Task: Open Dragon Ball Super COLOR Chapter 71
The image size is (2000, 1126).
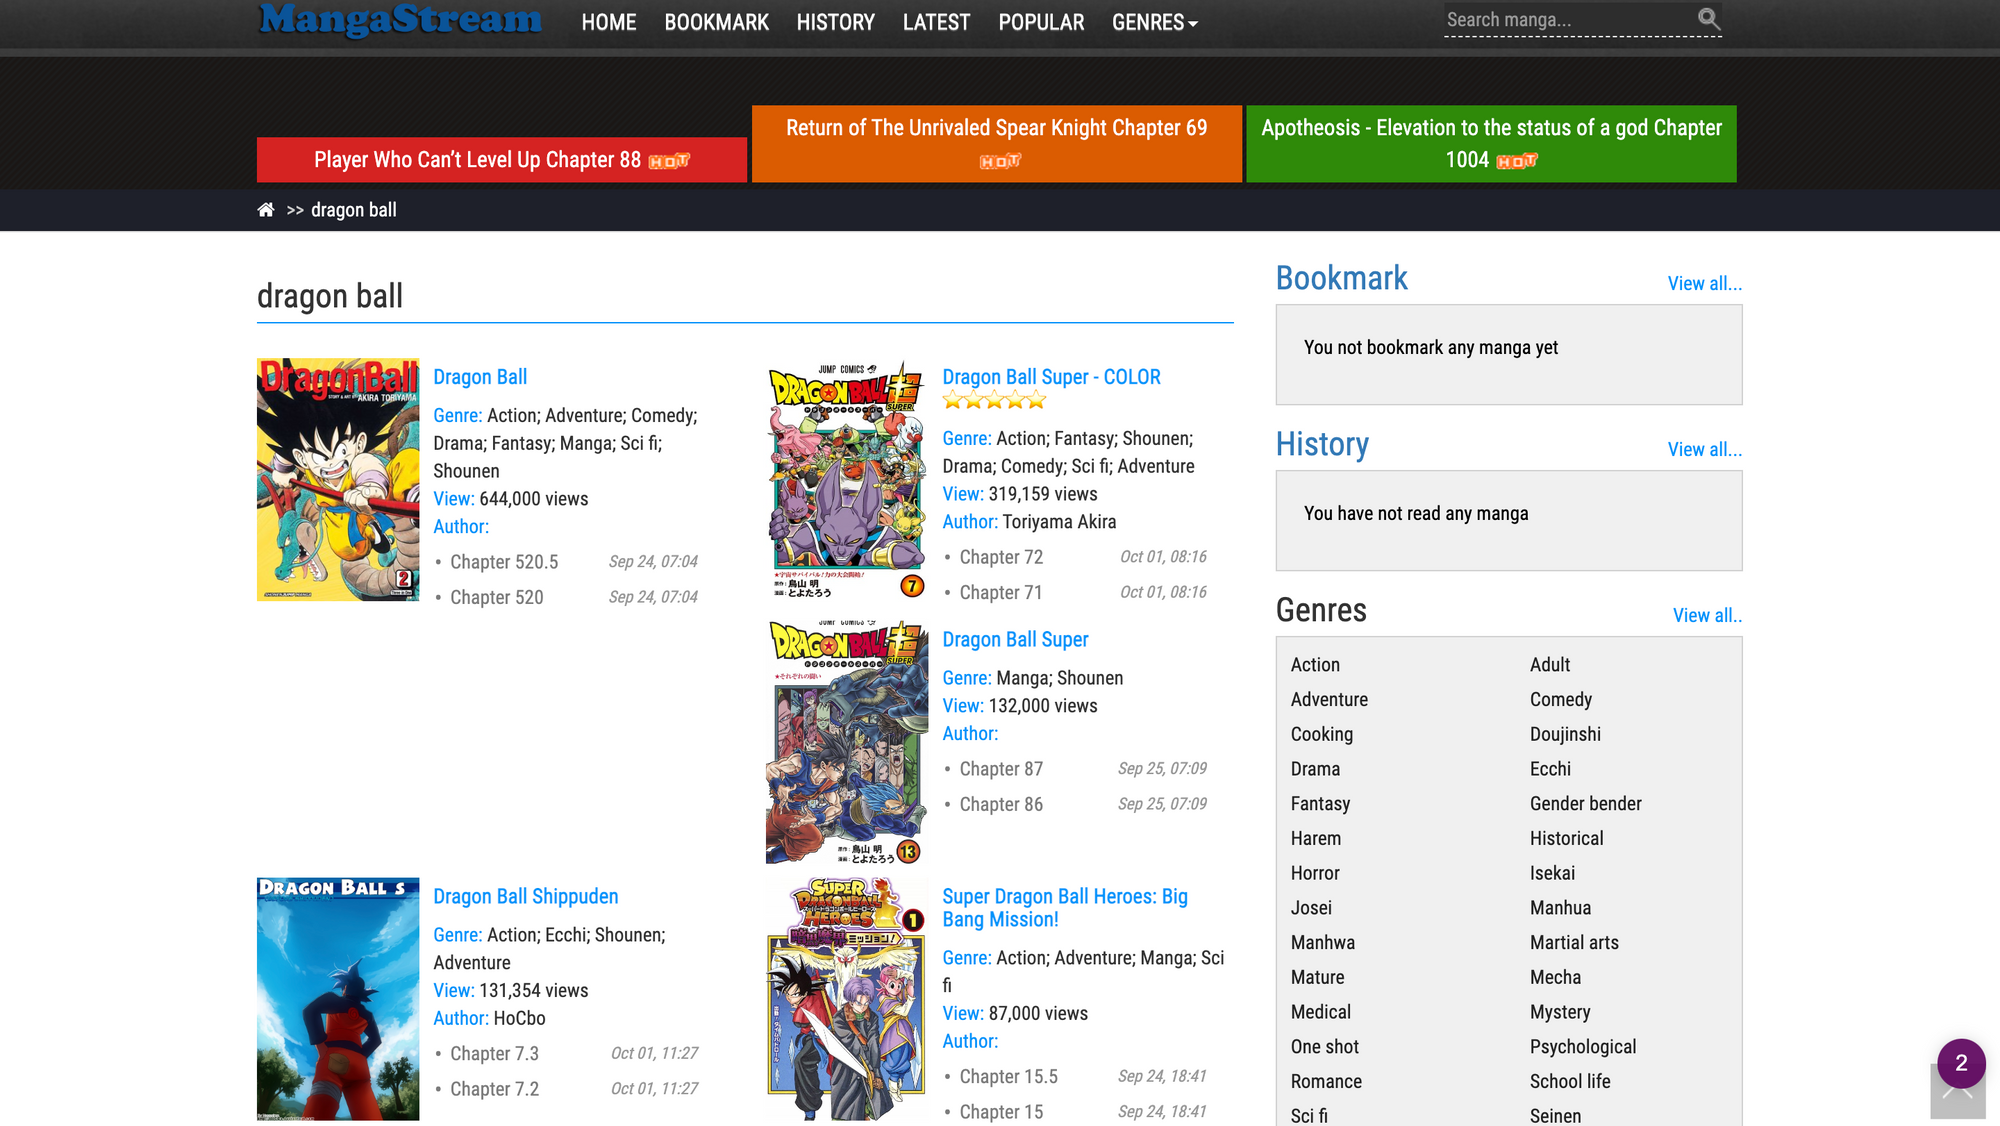Action: (x=1001, y=592)
